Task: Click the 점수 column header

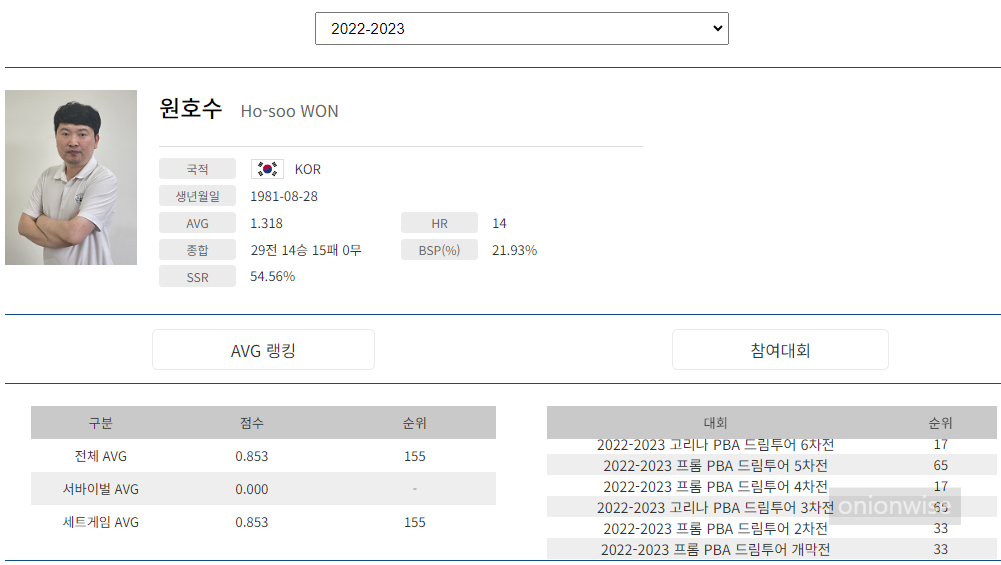Action: click(252, 423)
